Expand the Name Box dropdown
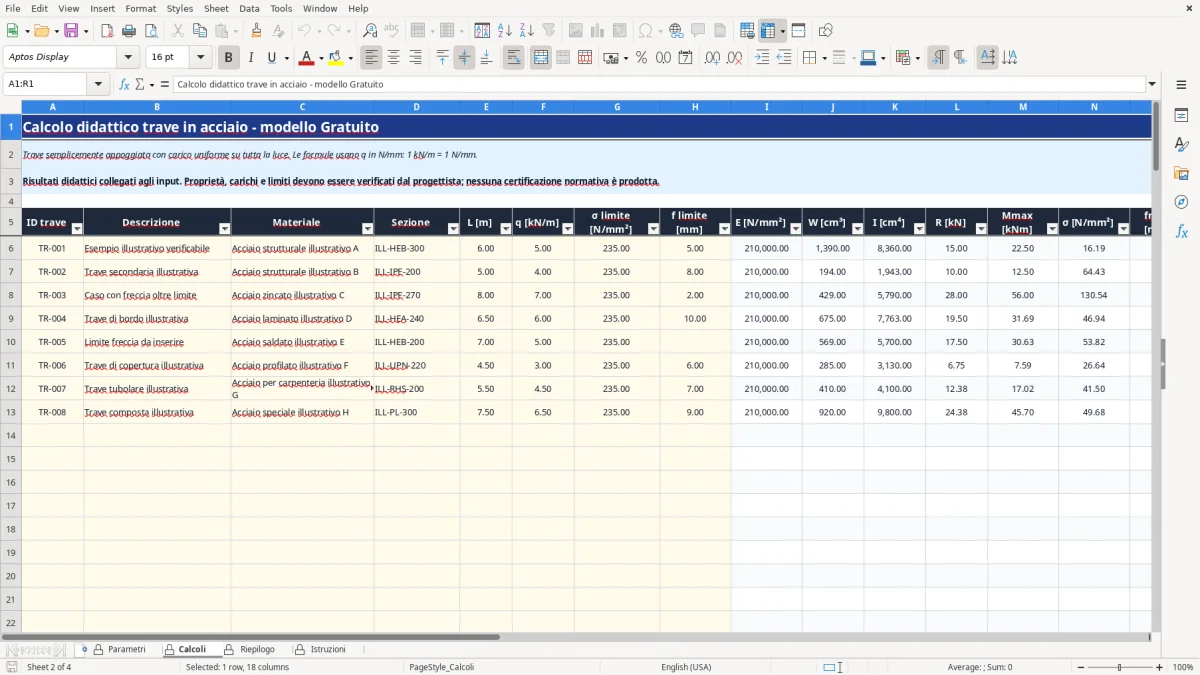This screenshot has height=675, width=1200. pyautogui.click(x=98, y=84)
